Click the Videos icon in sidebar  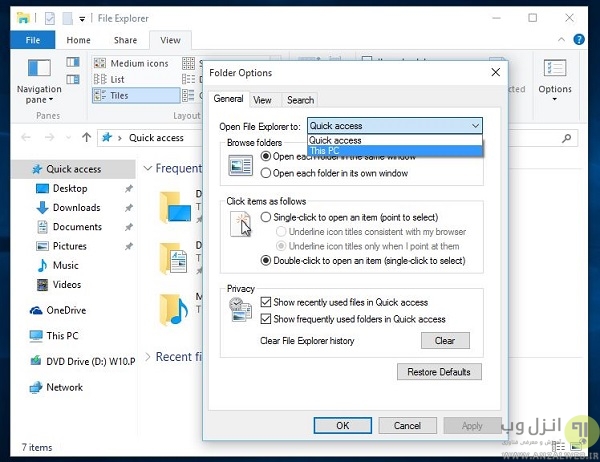point(42,284)
